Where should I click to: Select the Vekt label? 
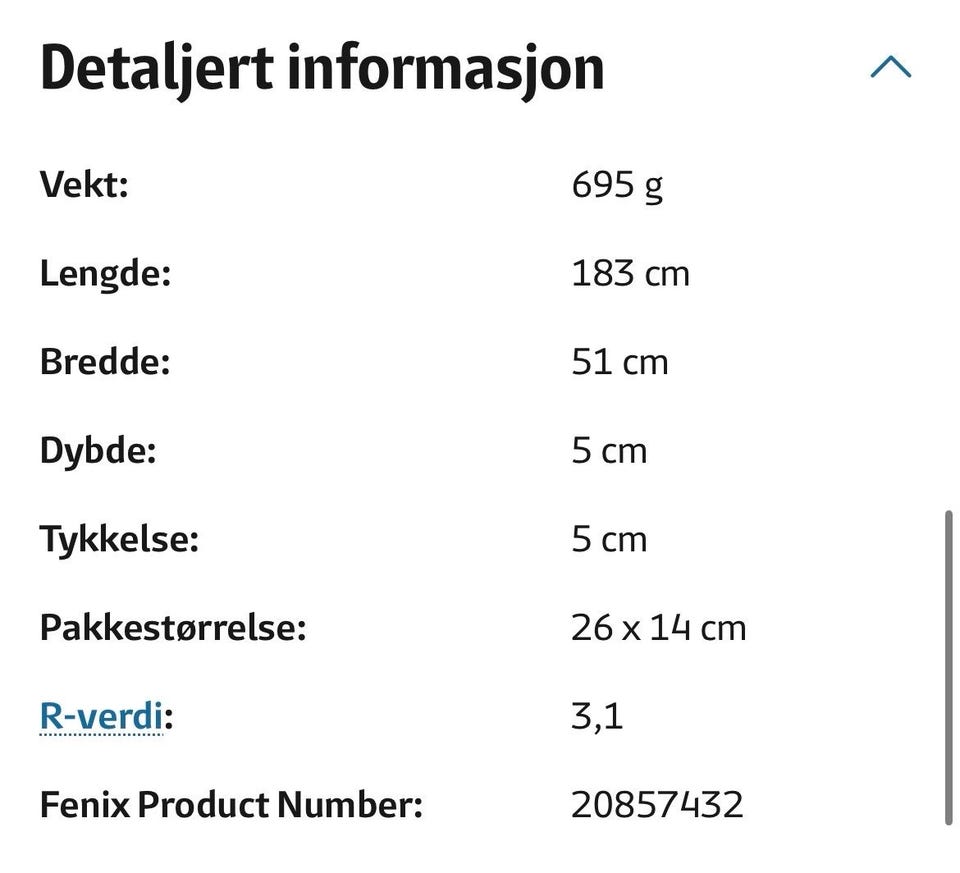coord(84,183)
